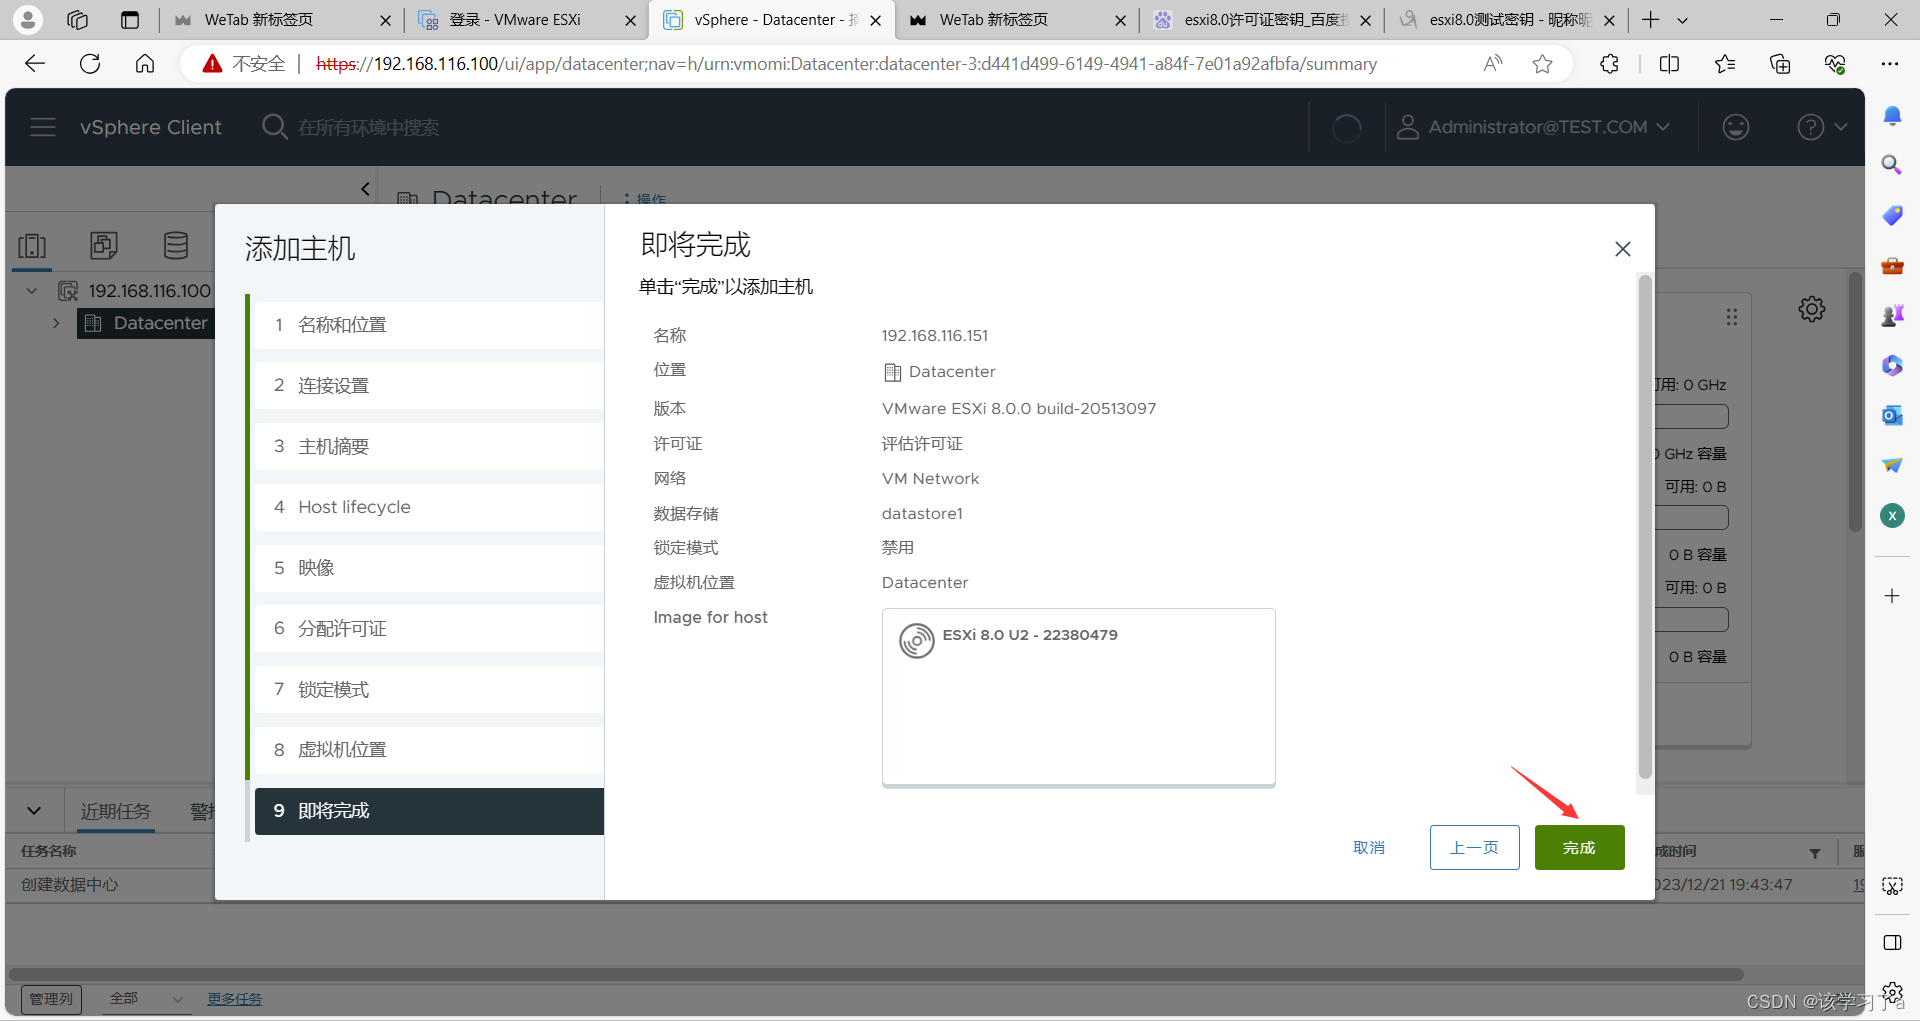The width and height of the screenshot is (1920, 1021).
Task: Cancel the wizard via 取消
Action: (1369, 847)
